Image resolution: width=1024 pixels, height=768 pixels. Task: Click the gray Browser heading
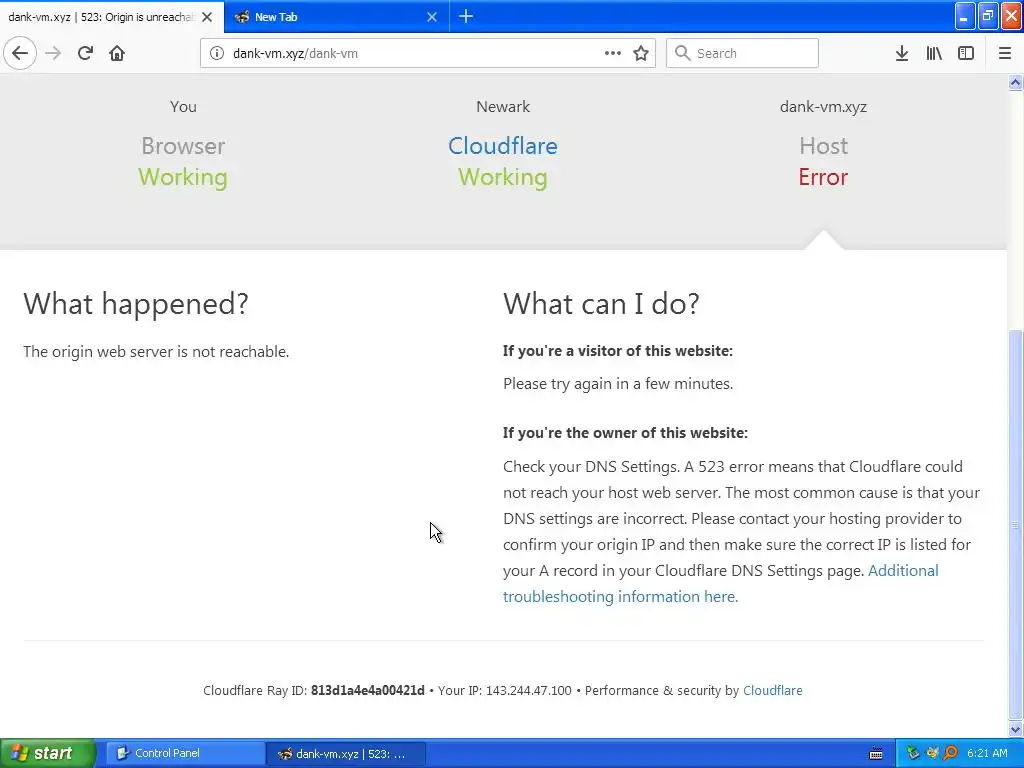click(183, 146)
